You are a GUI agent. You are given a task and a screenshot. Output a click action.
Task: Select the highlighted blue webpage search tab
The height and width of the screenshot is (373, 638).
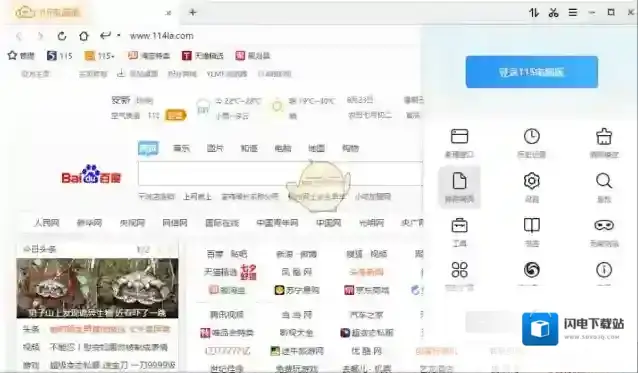(x=148, y=148)
